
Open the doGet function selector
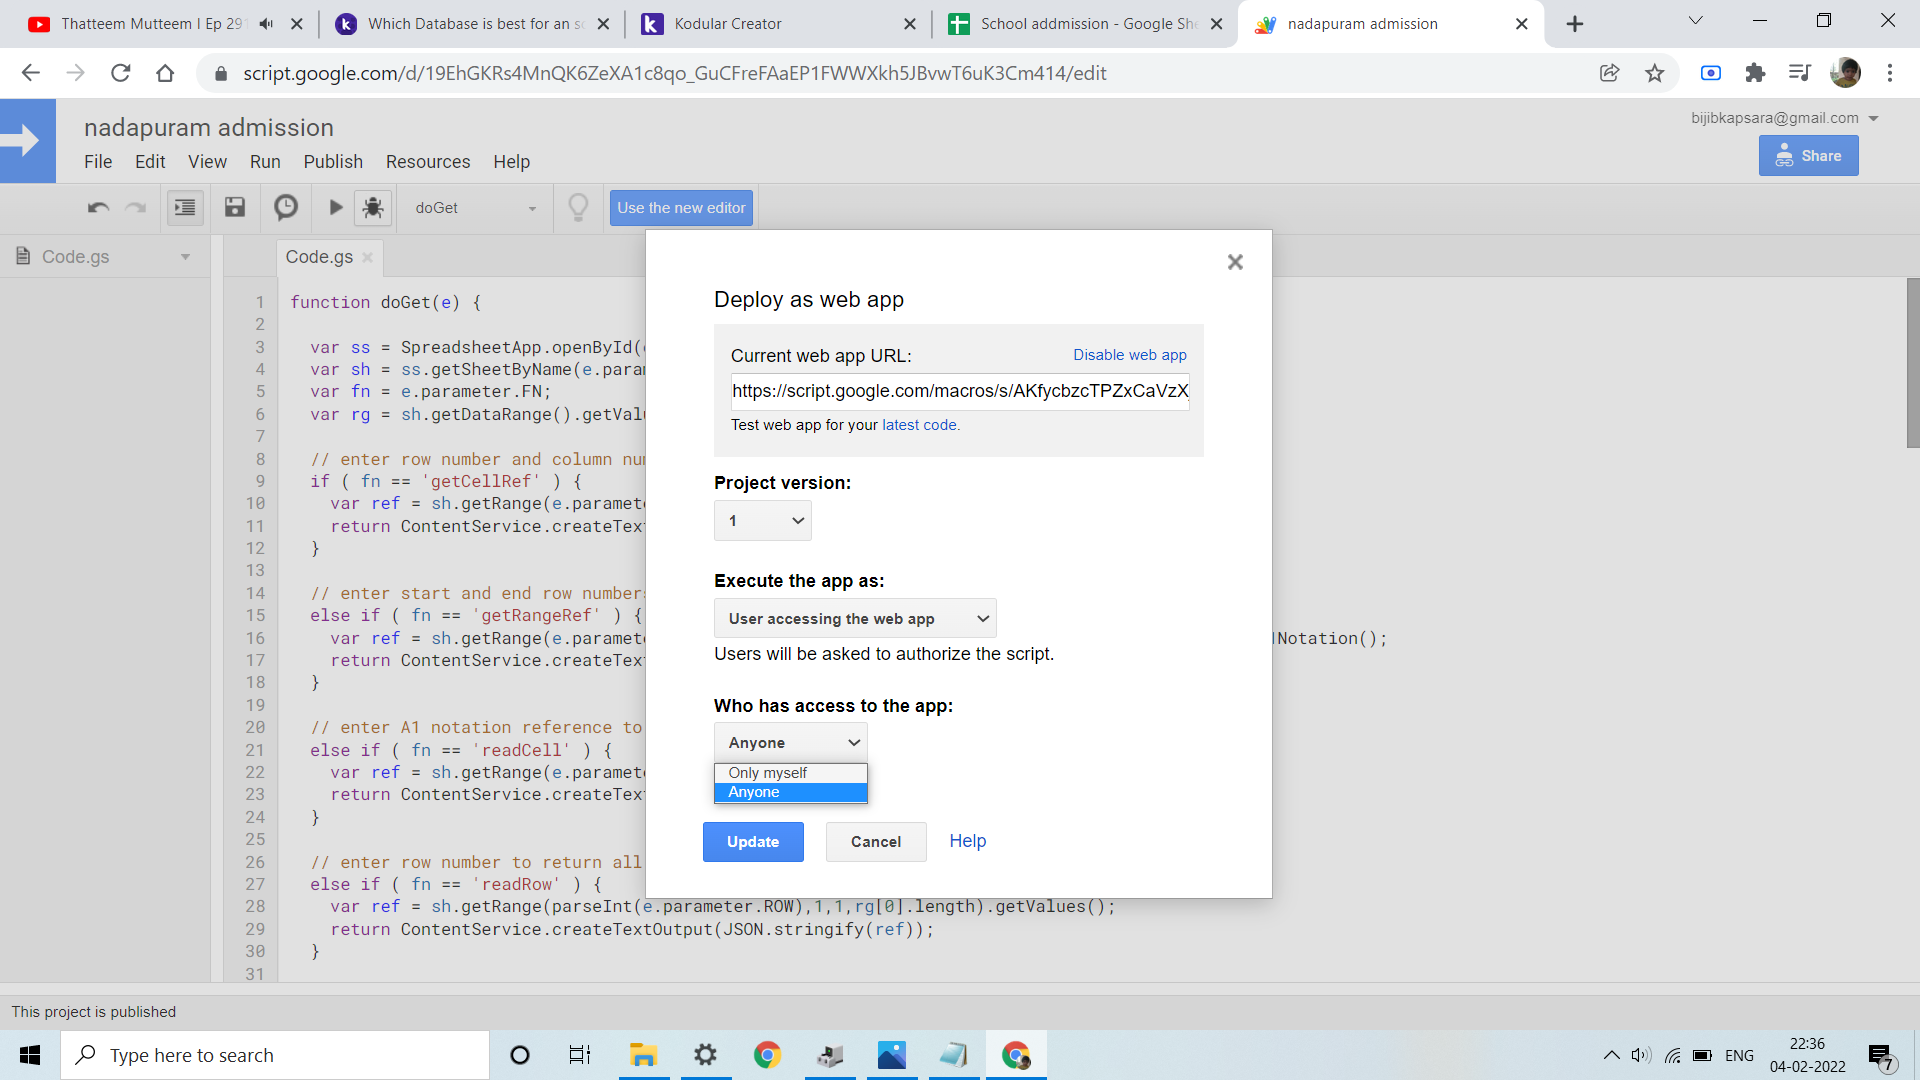pos(475,208)
